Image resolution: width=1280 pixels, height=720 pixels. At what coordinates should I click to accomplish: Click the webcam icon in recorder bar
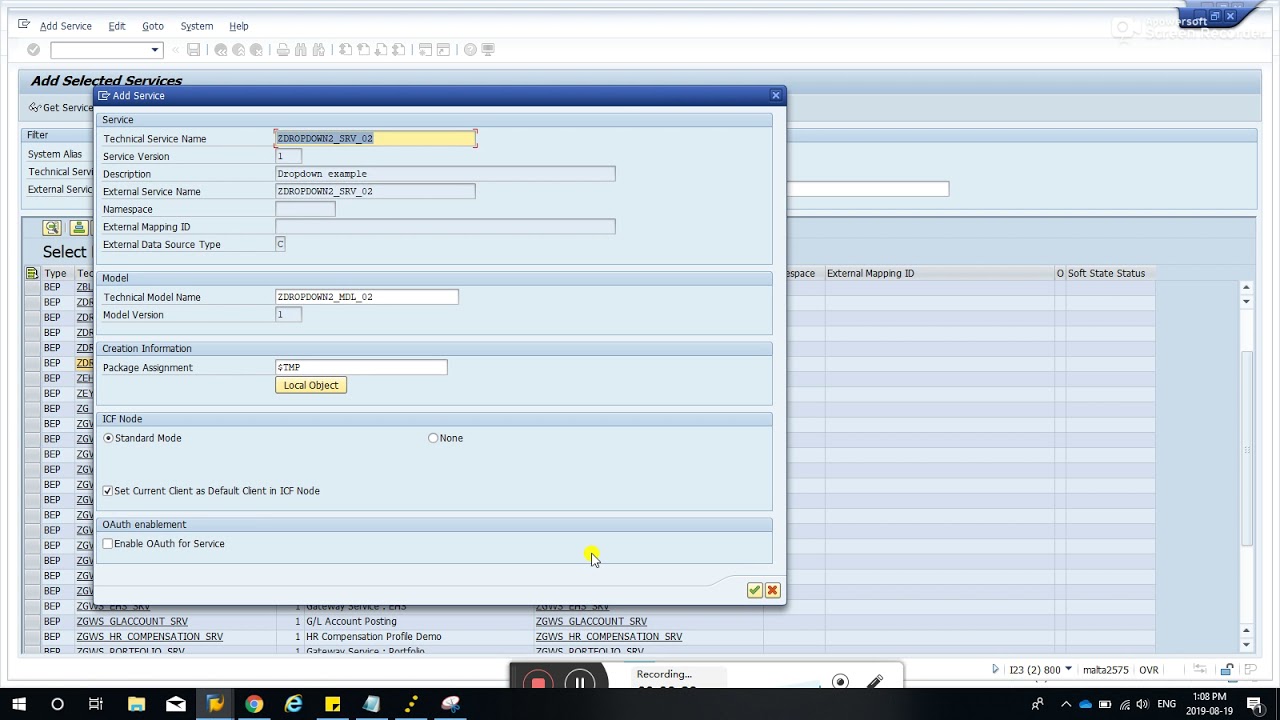click(840, 682)
